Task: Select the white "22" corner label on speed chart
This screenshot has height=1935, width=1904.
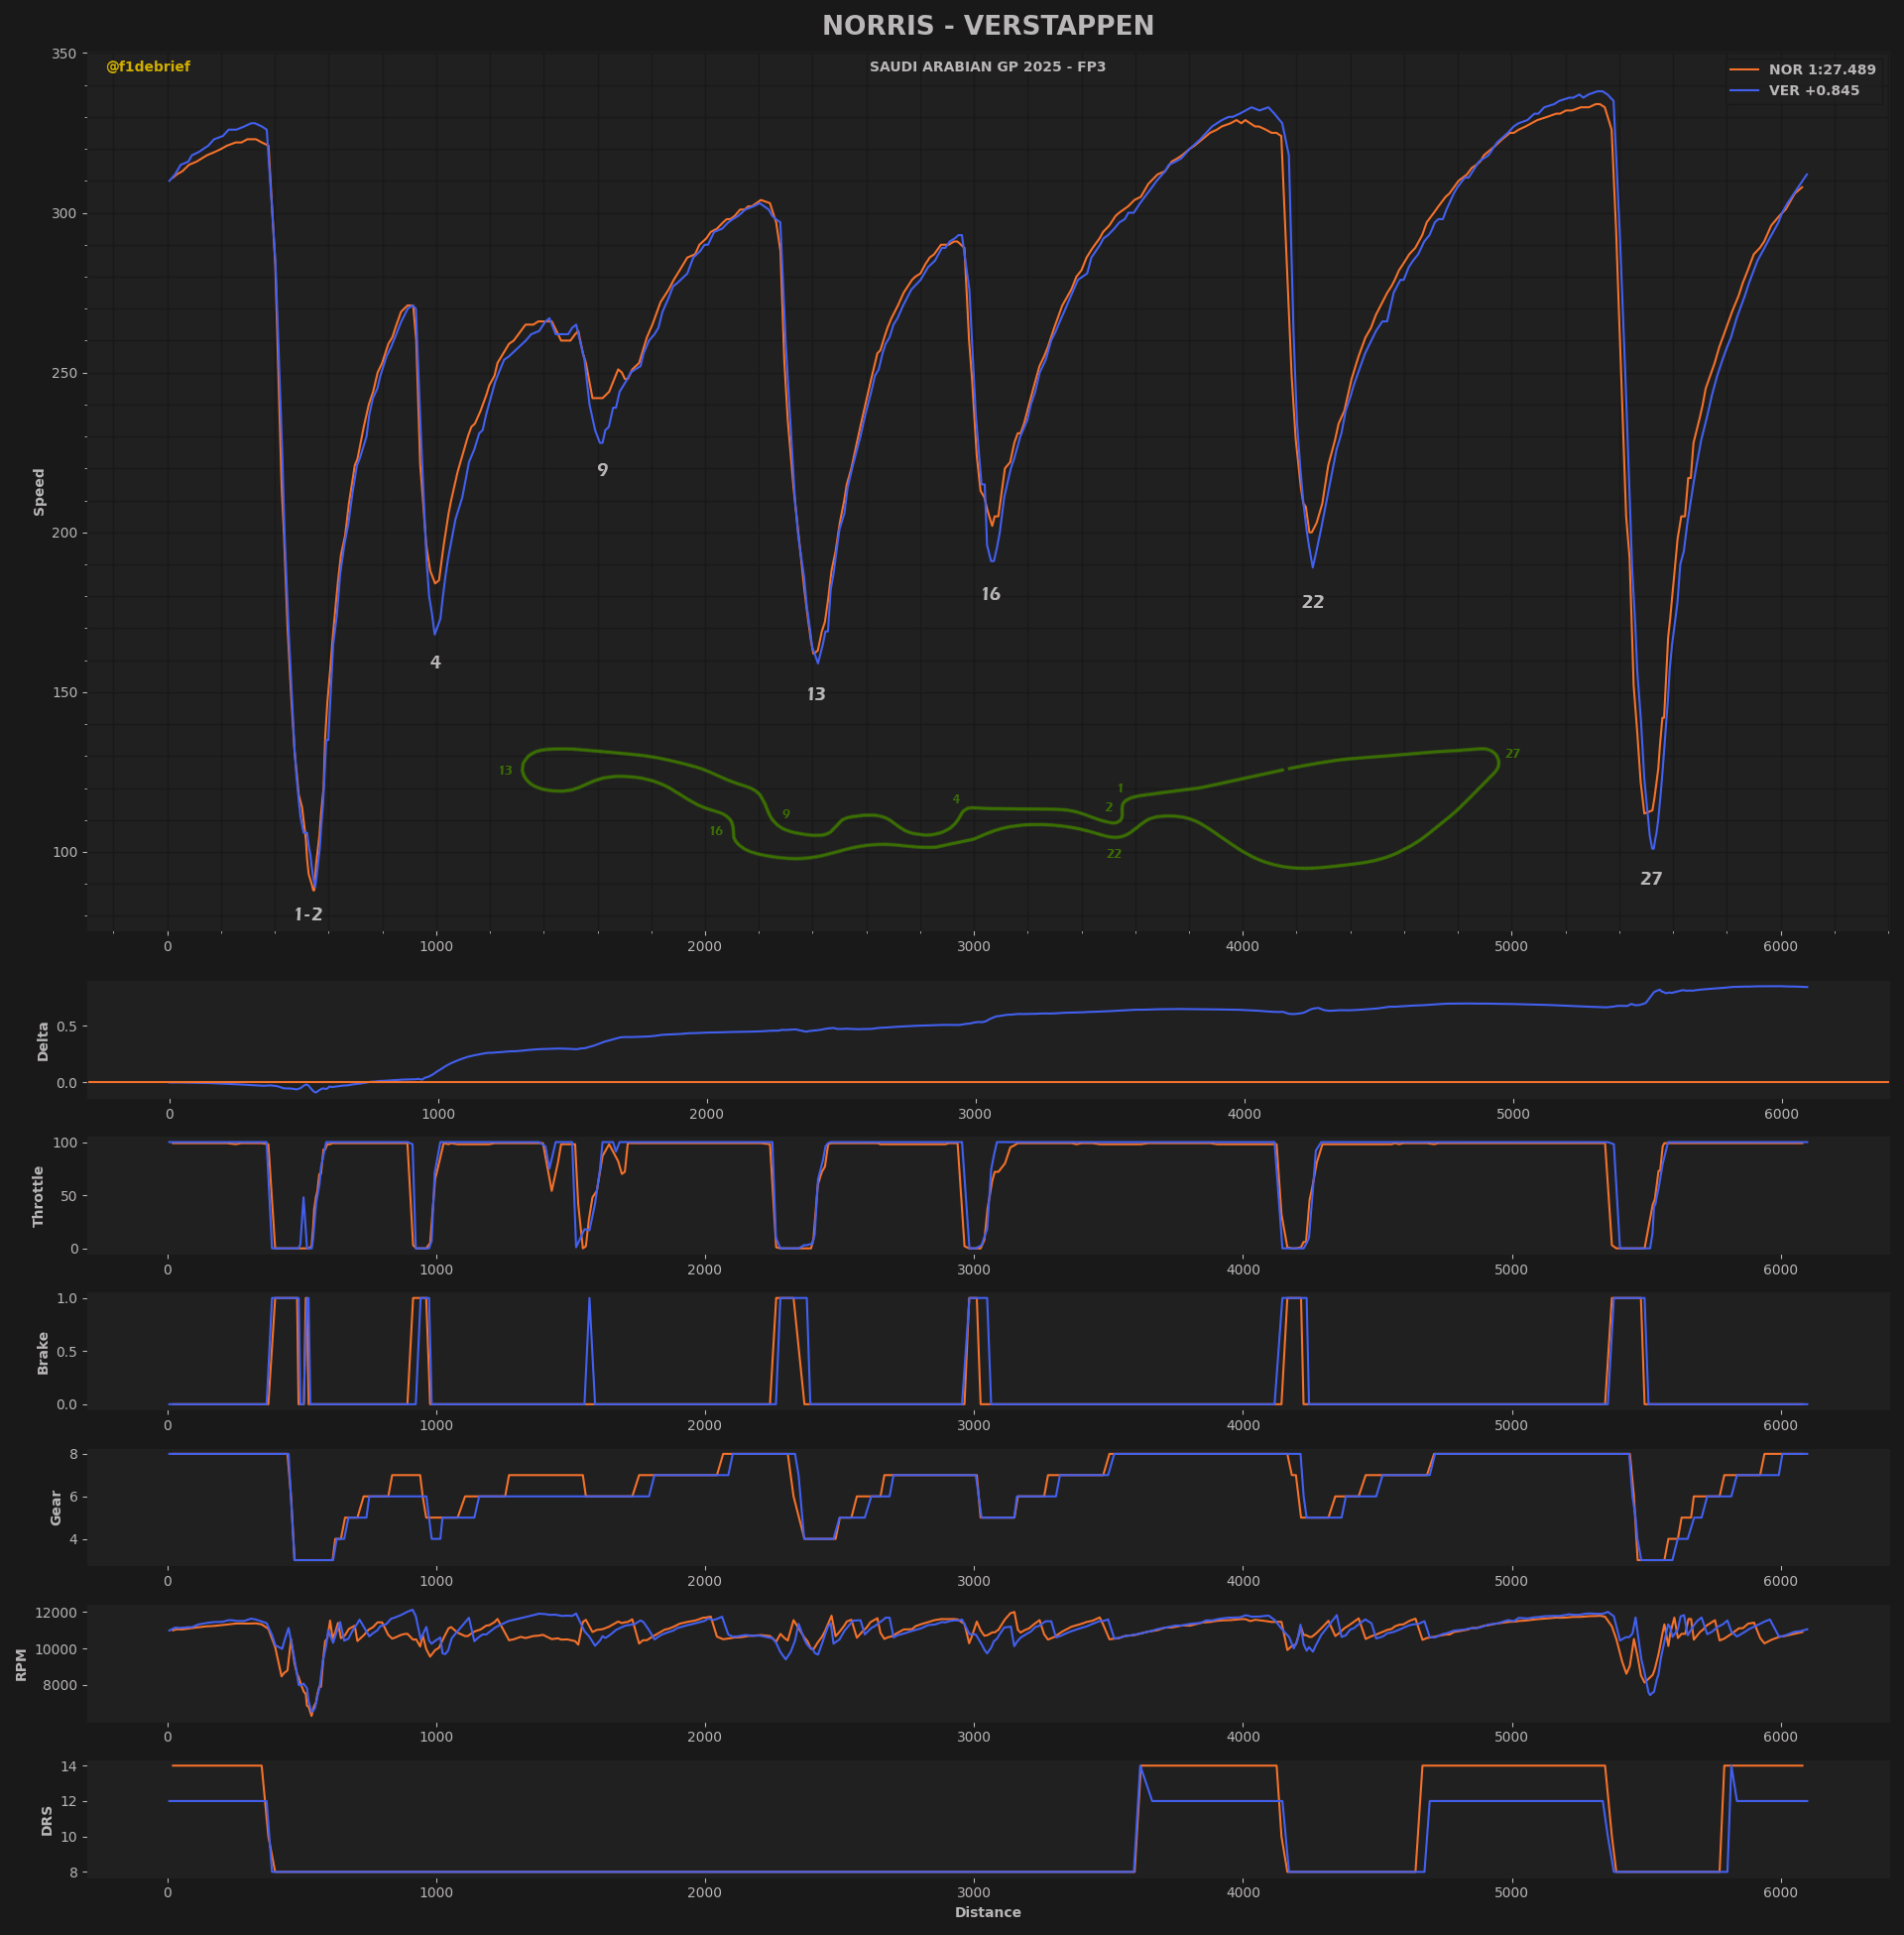Action: pos(1313,603)
